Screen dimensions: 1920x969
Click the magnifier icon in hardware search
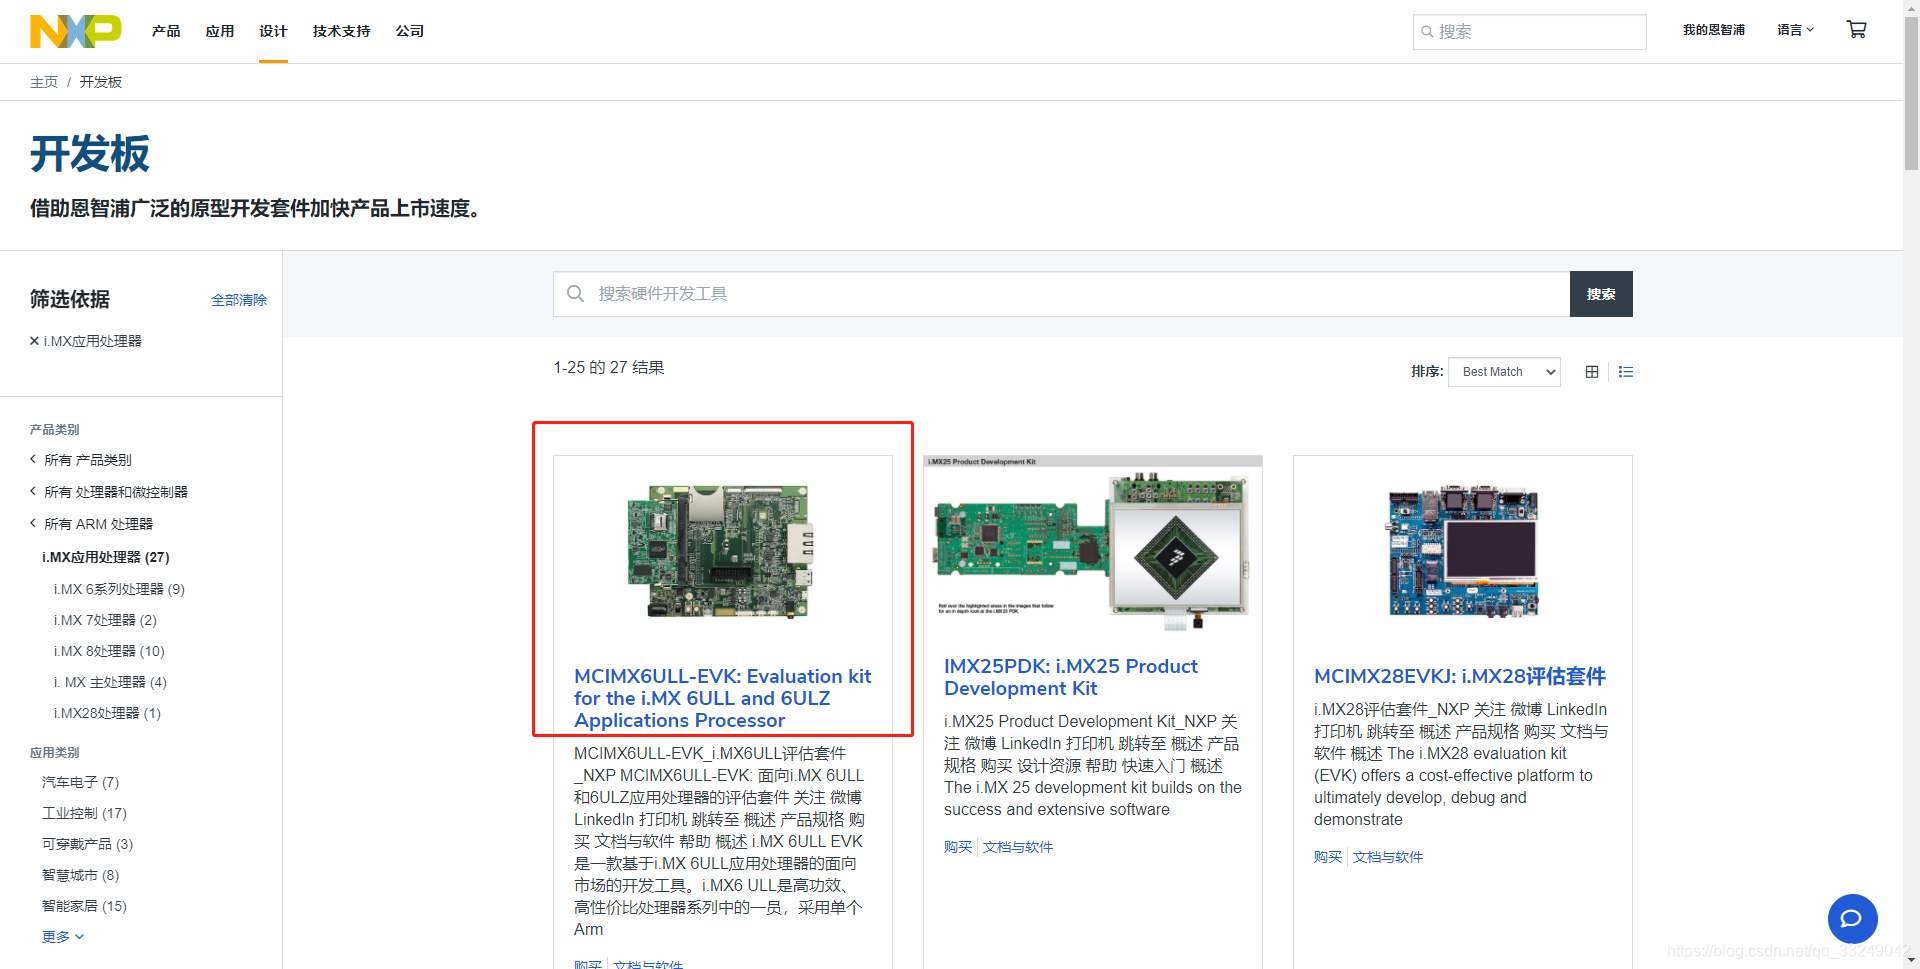click(x=575, y=294)
